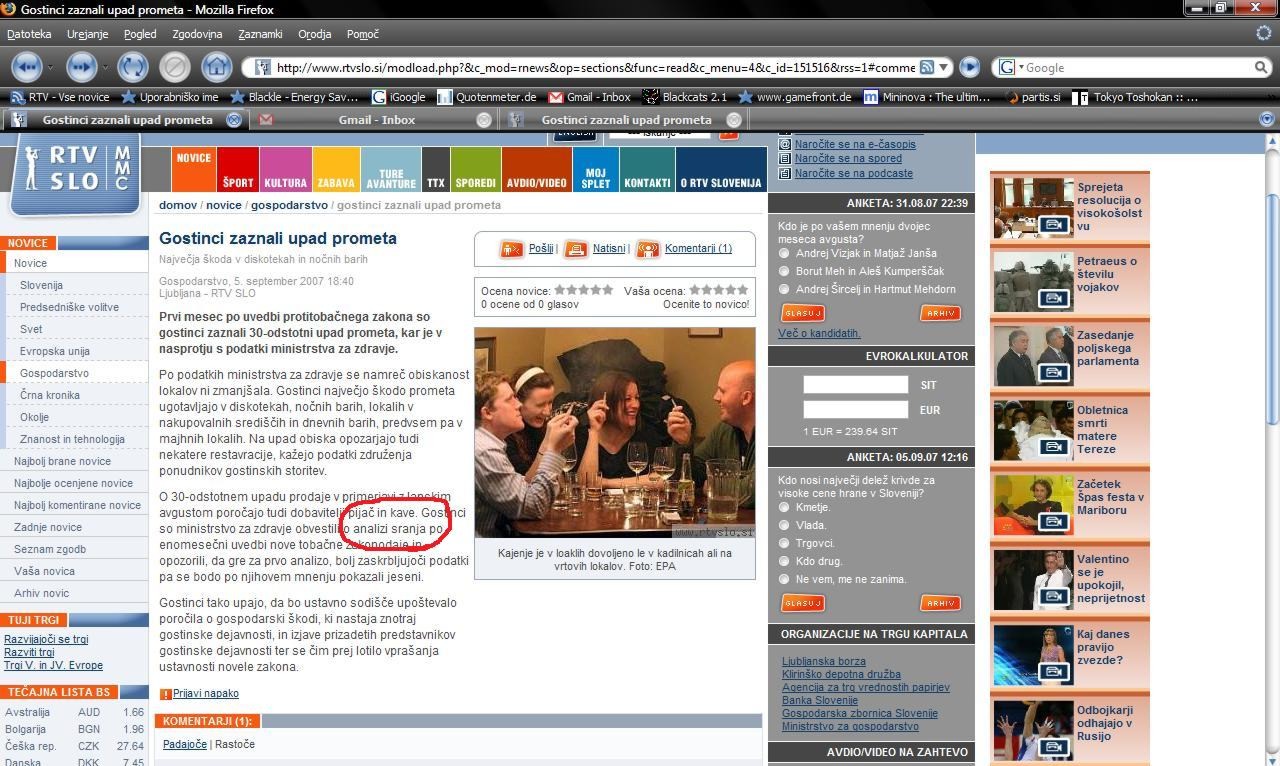
Task: Select the Kmetje poll option
Action: [784, 508]
